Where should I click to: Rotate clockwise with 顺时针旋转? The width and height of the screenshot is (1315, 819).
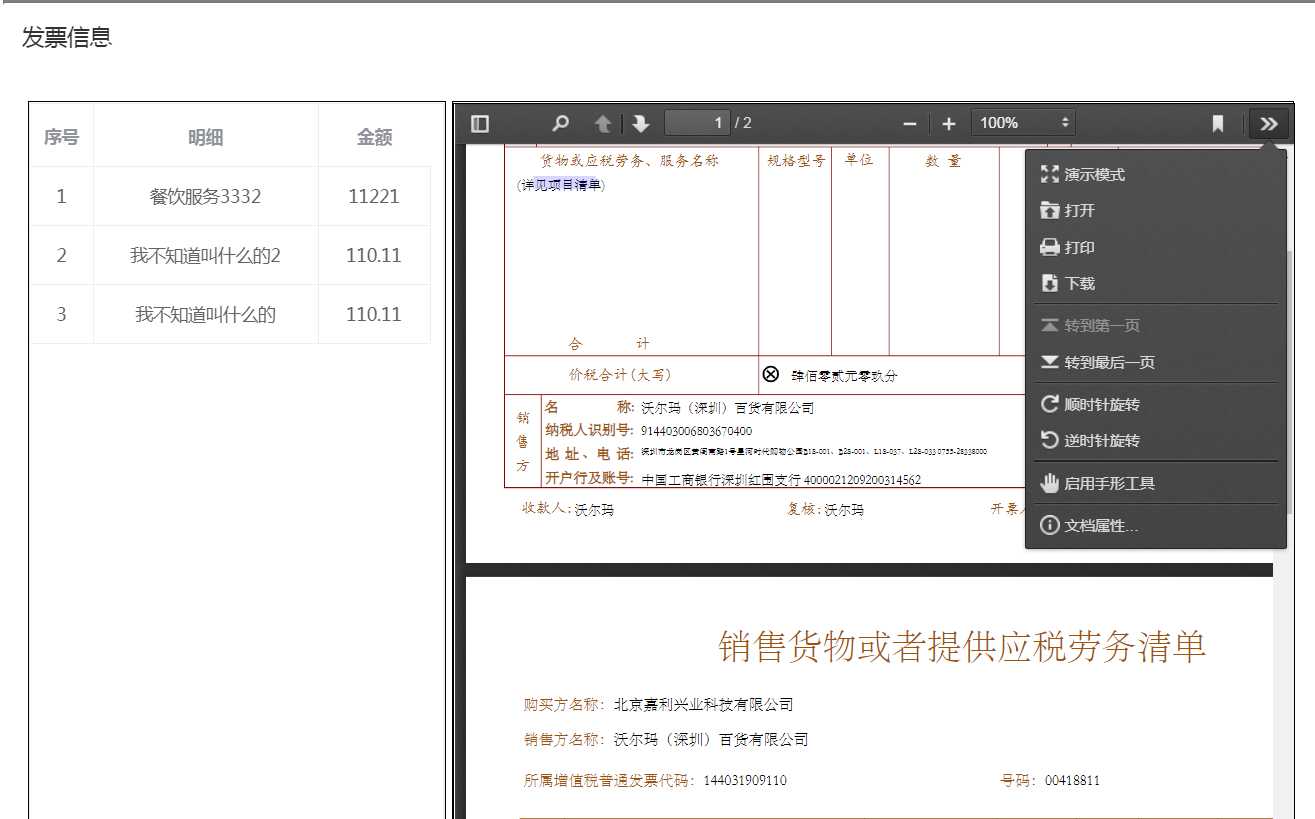click(x=1155, y=405)
